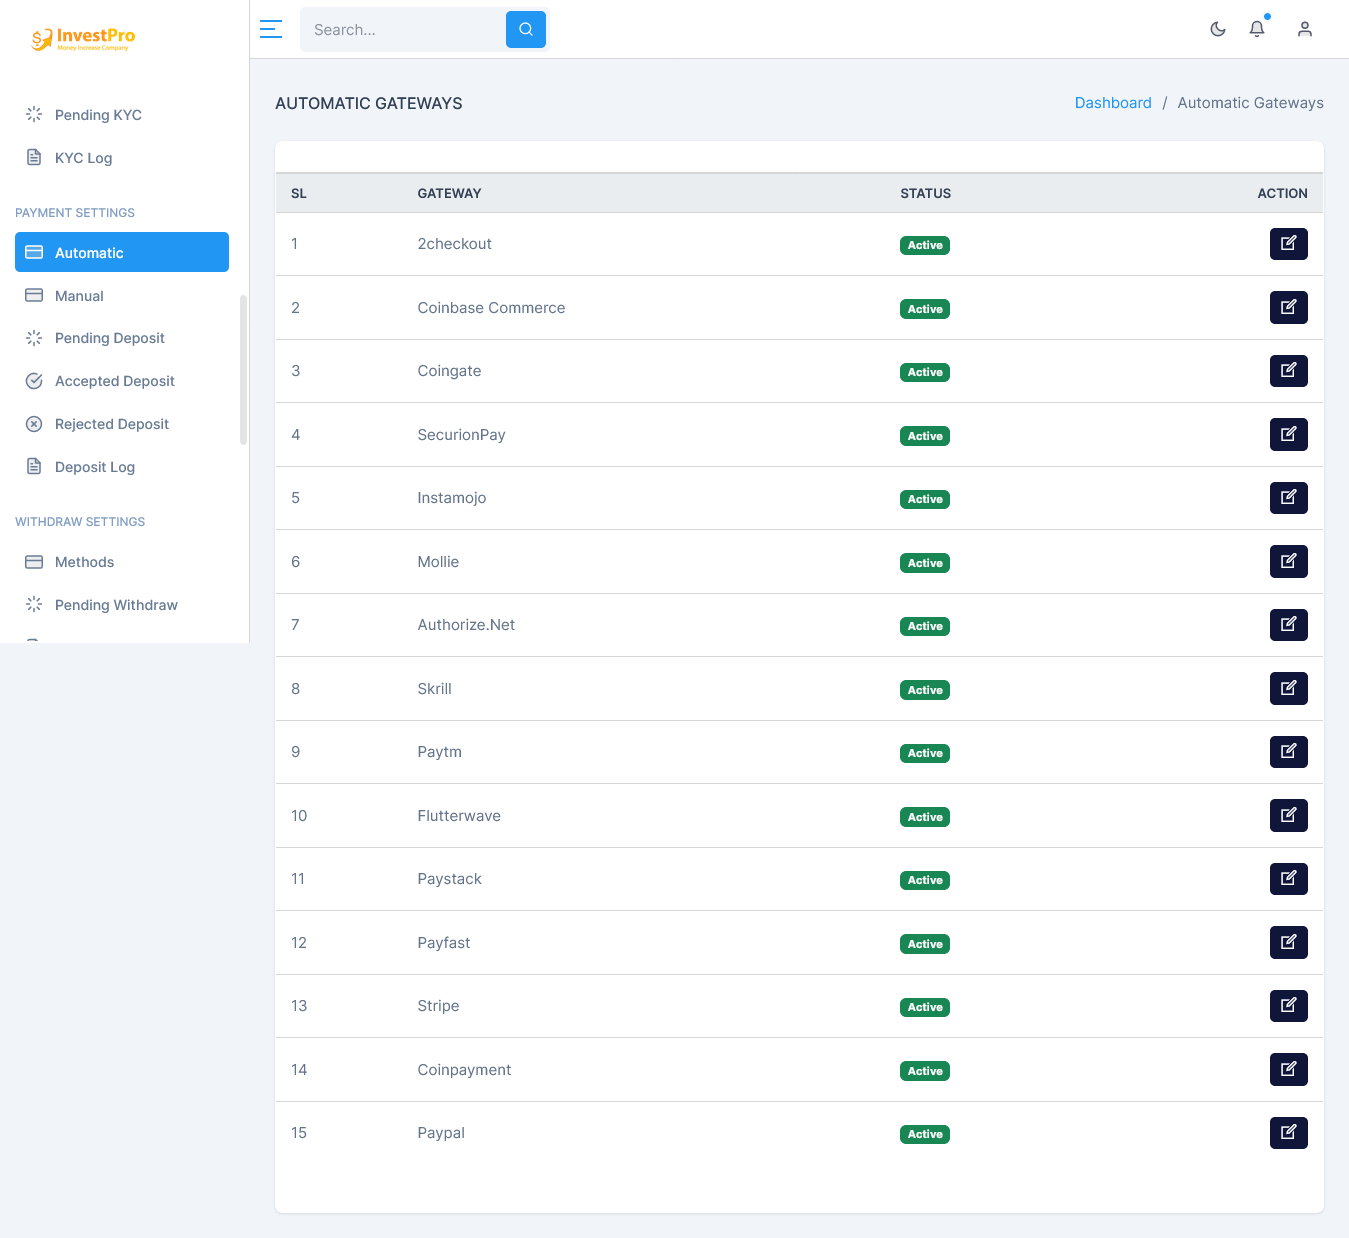
Task: Edit the Coinpayment gateway
Action: [x=1289, y=1069]
